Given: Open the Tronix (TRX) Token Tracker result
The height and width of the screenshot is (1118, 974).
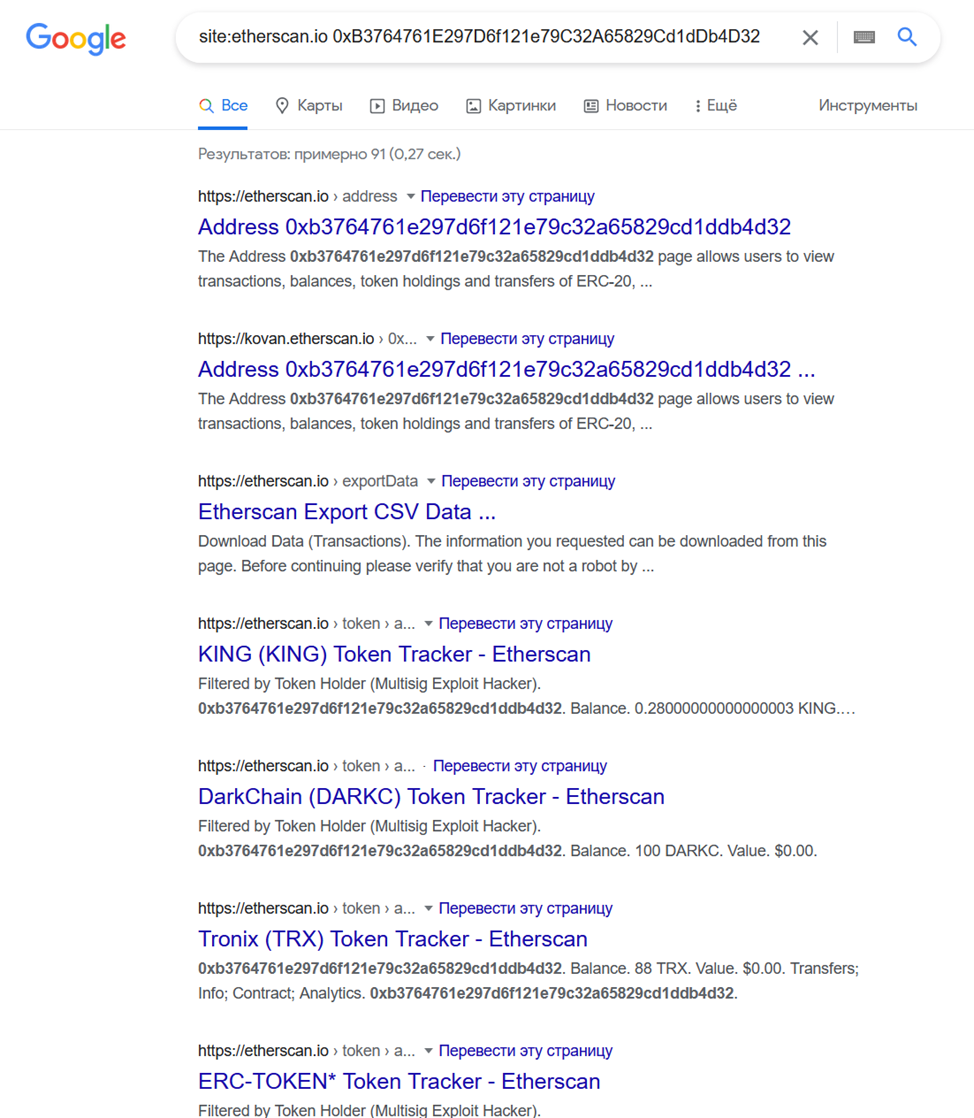Looking at the screenshot, I should (390, 939).
